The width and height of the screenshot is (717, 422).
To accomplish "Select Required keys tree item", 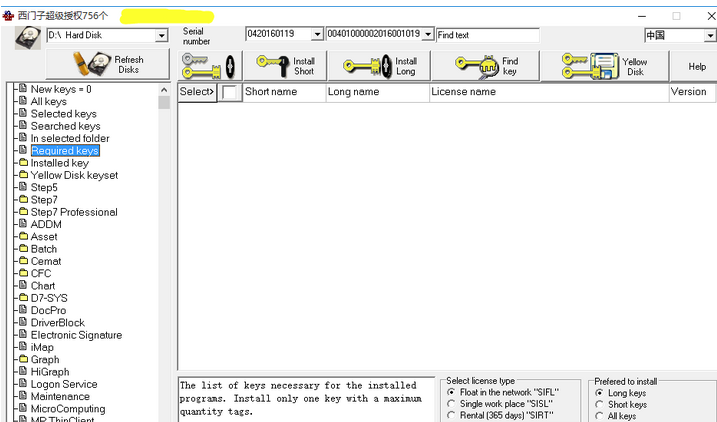I will pos(65,151).
